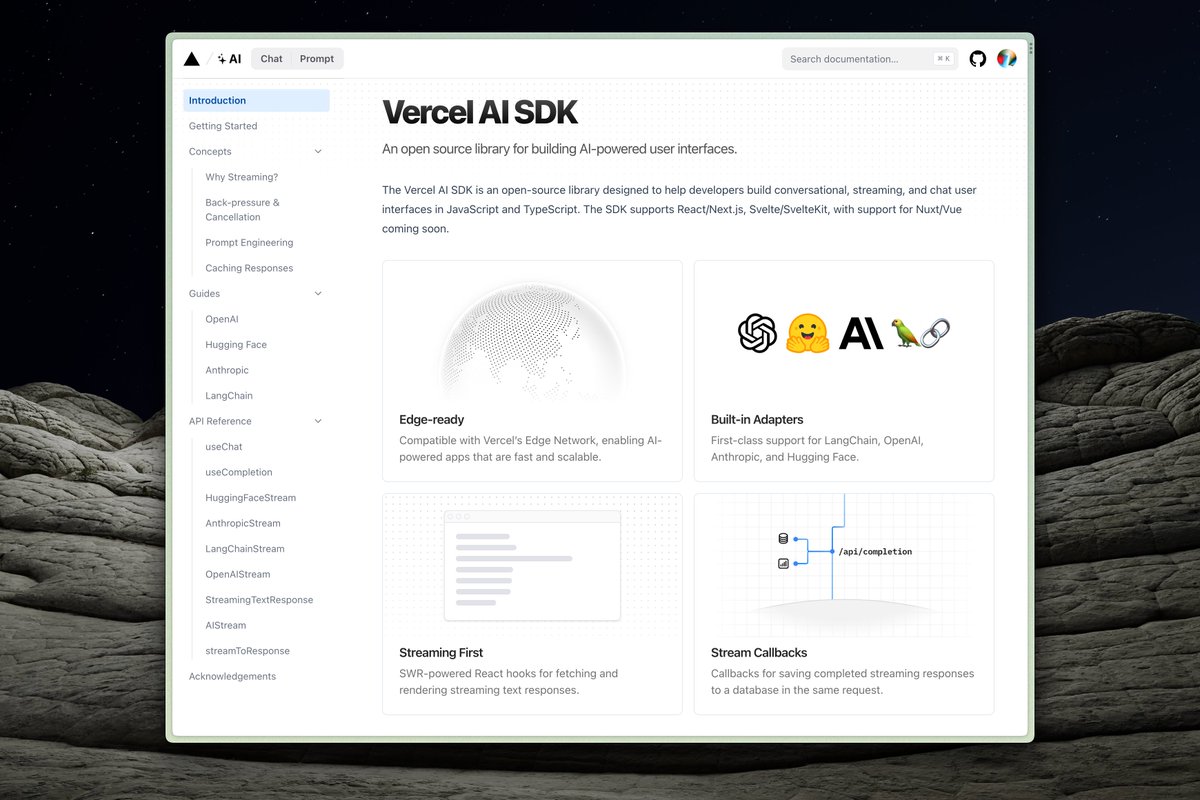Click the Streaming First card title
Viewport: 1200px width, 800px height.
tap(441, 653)
